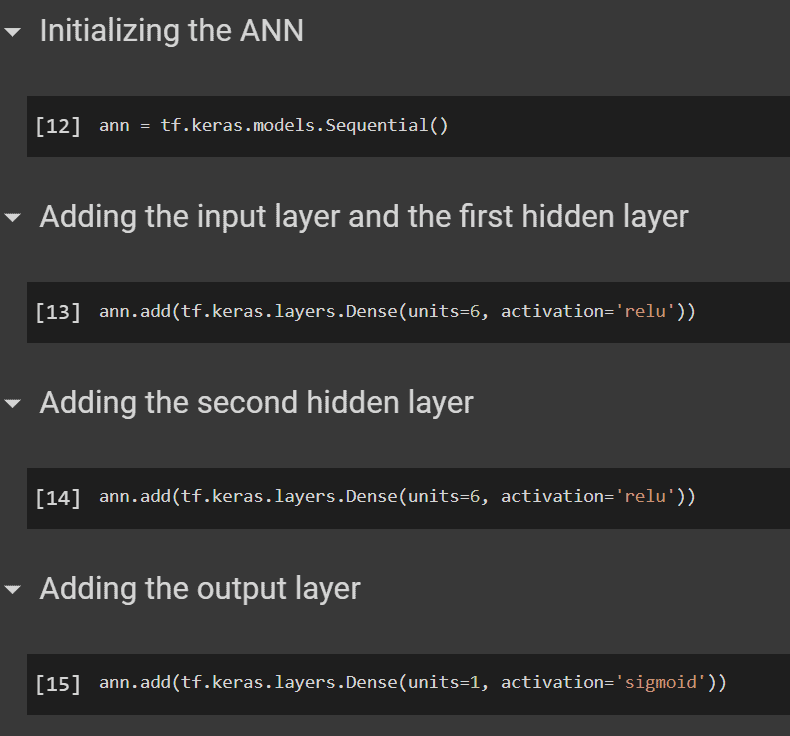Screen dimensions: 790x736
Task: Collapse the Adding the second hidden layer section
Action: [12, 404]
